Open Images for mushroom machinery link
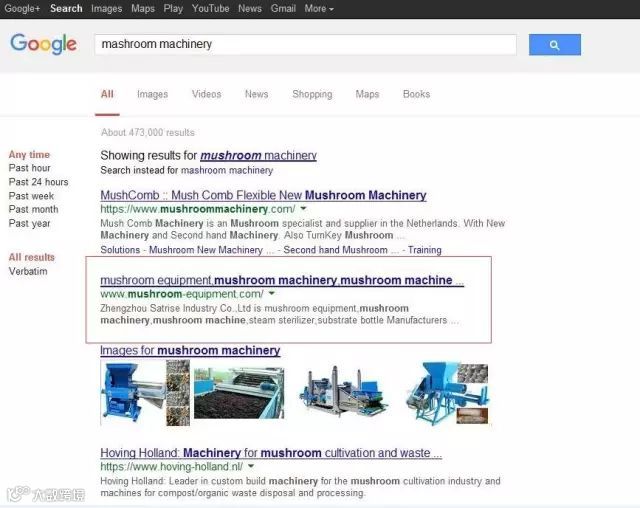The width and height of the screenshot is (640, 508). point(190,350)
